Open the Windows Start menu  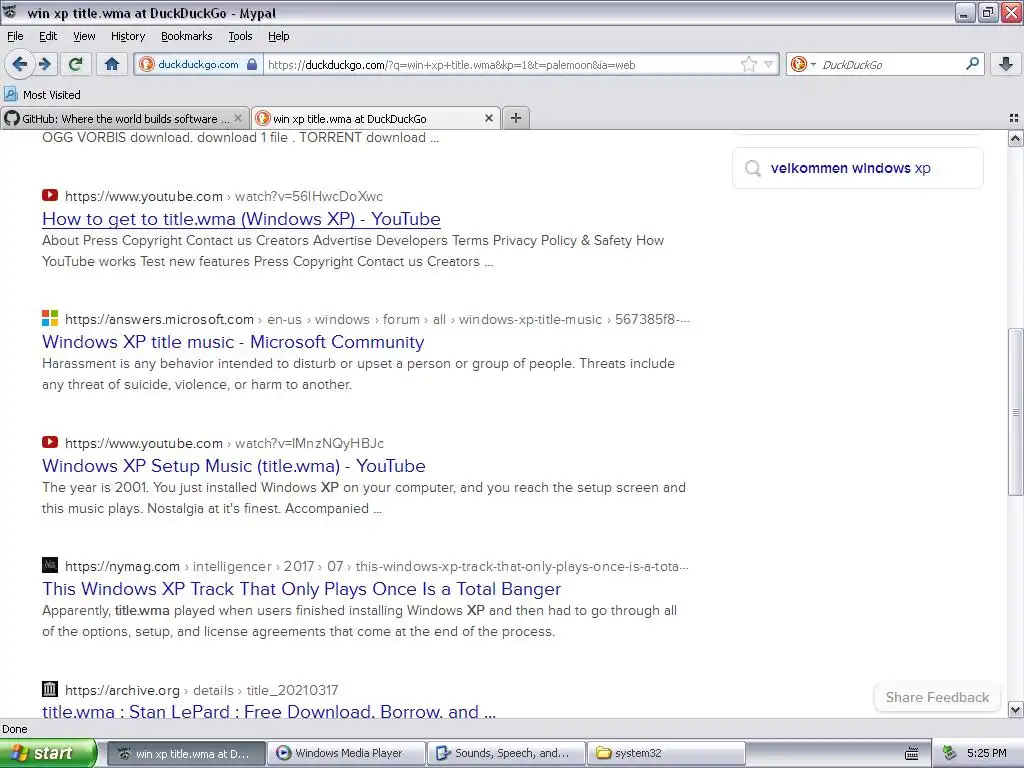(x=48, y=753)
